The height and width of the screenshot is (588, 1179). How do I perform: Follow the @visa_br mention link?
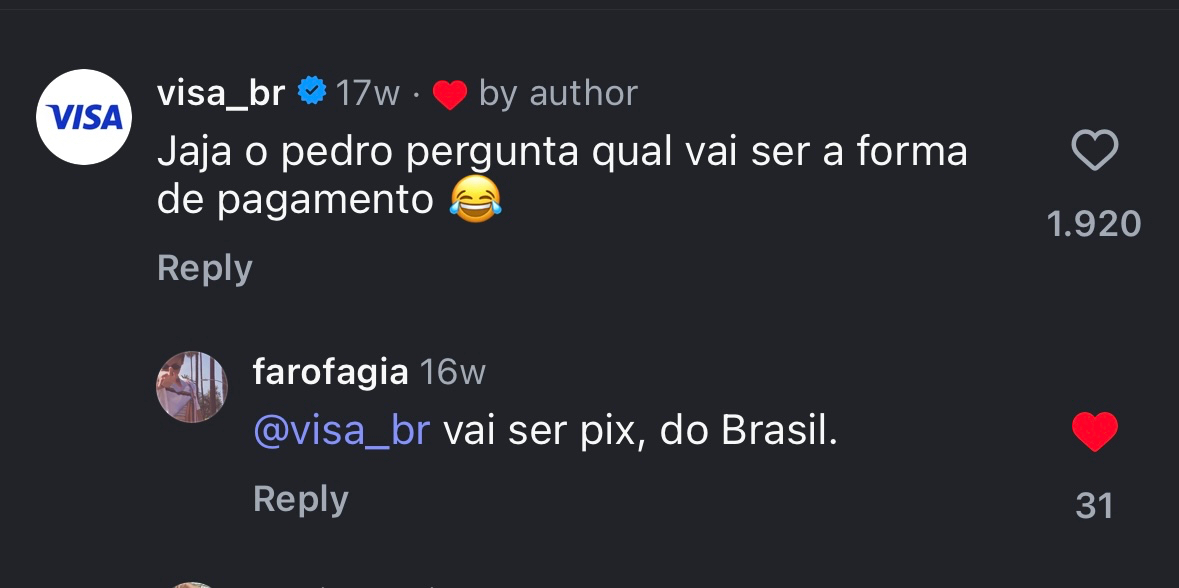[341, 431]
